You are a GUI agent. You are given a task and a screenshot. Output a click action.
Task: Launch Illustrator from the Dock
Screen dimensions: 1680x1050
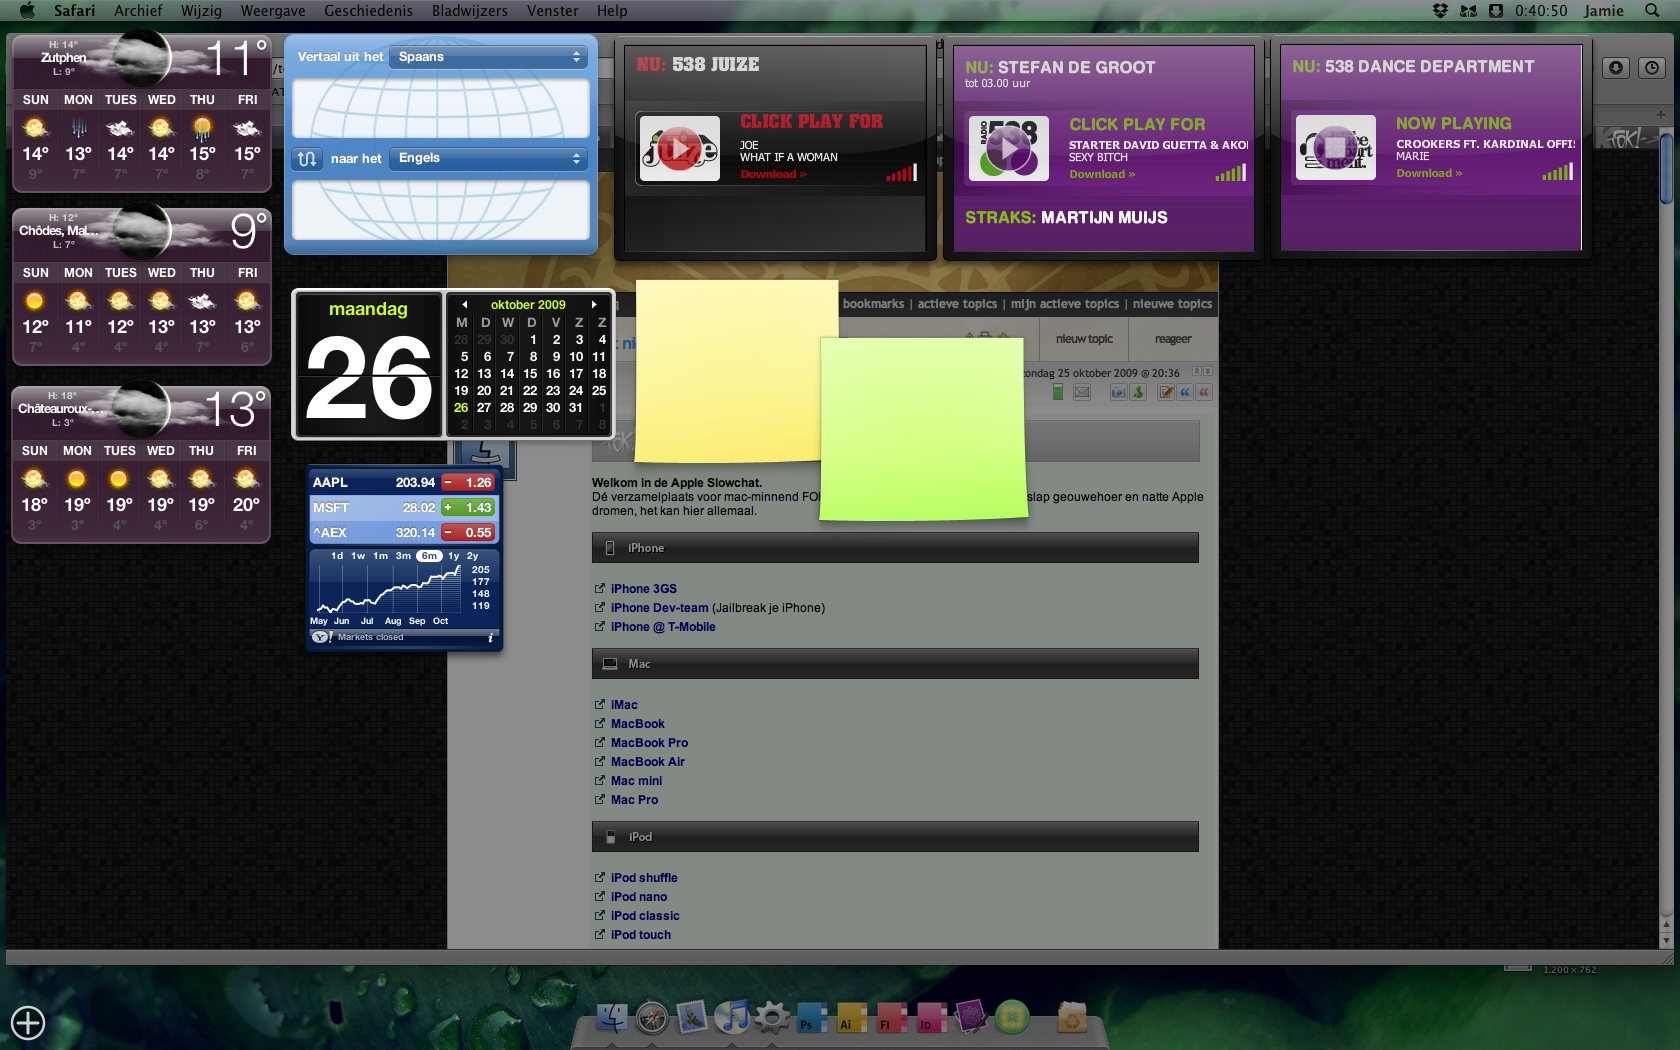tap(852, 1018)
